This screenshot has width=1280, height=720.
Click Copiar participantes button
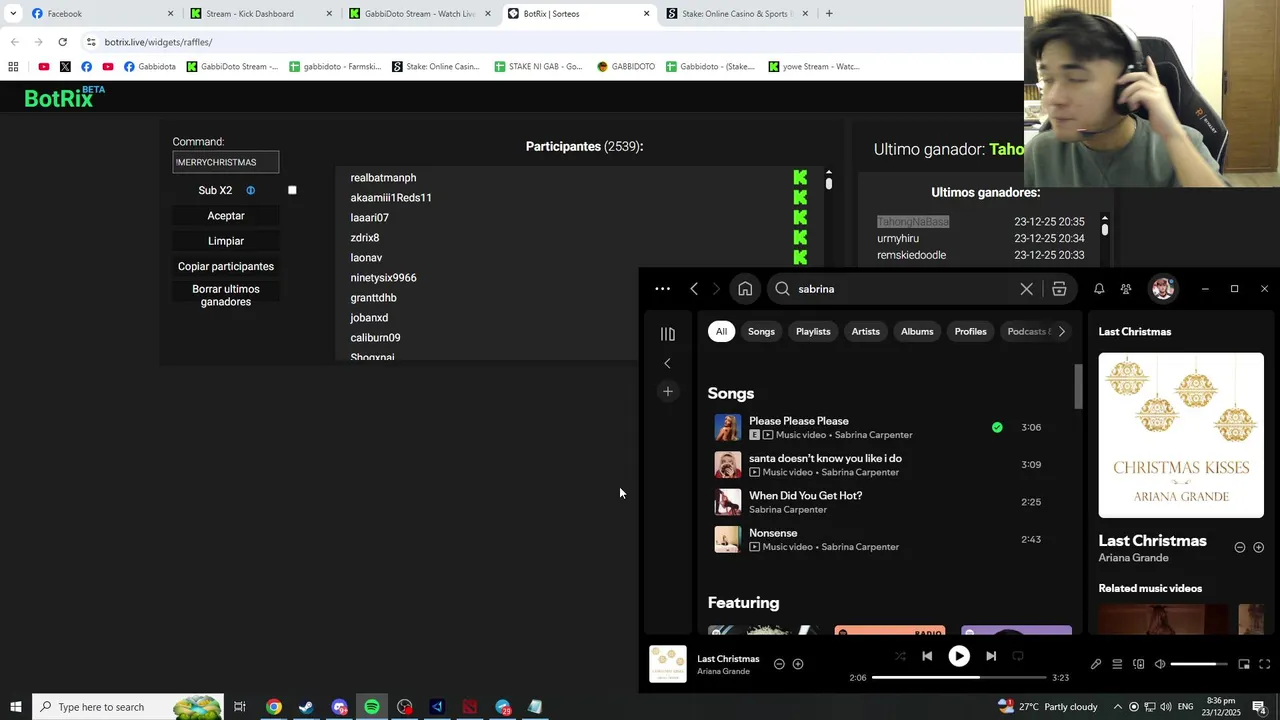click(226, 267)
